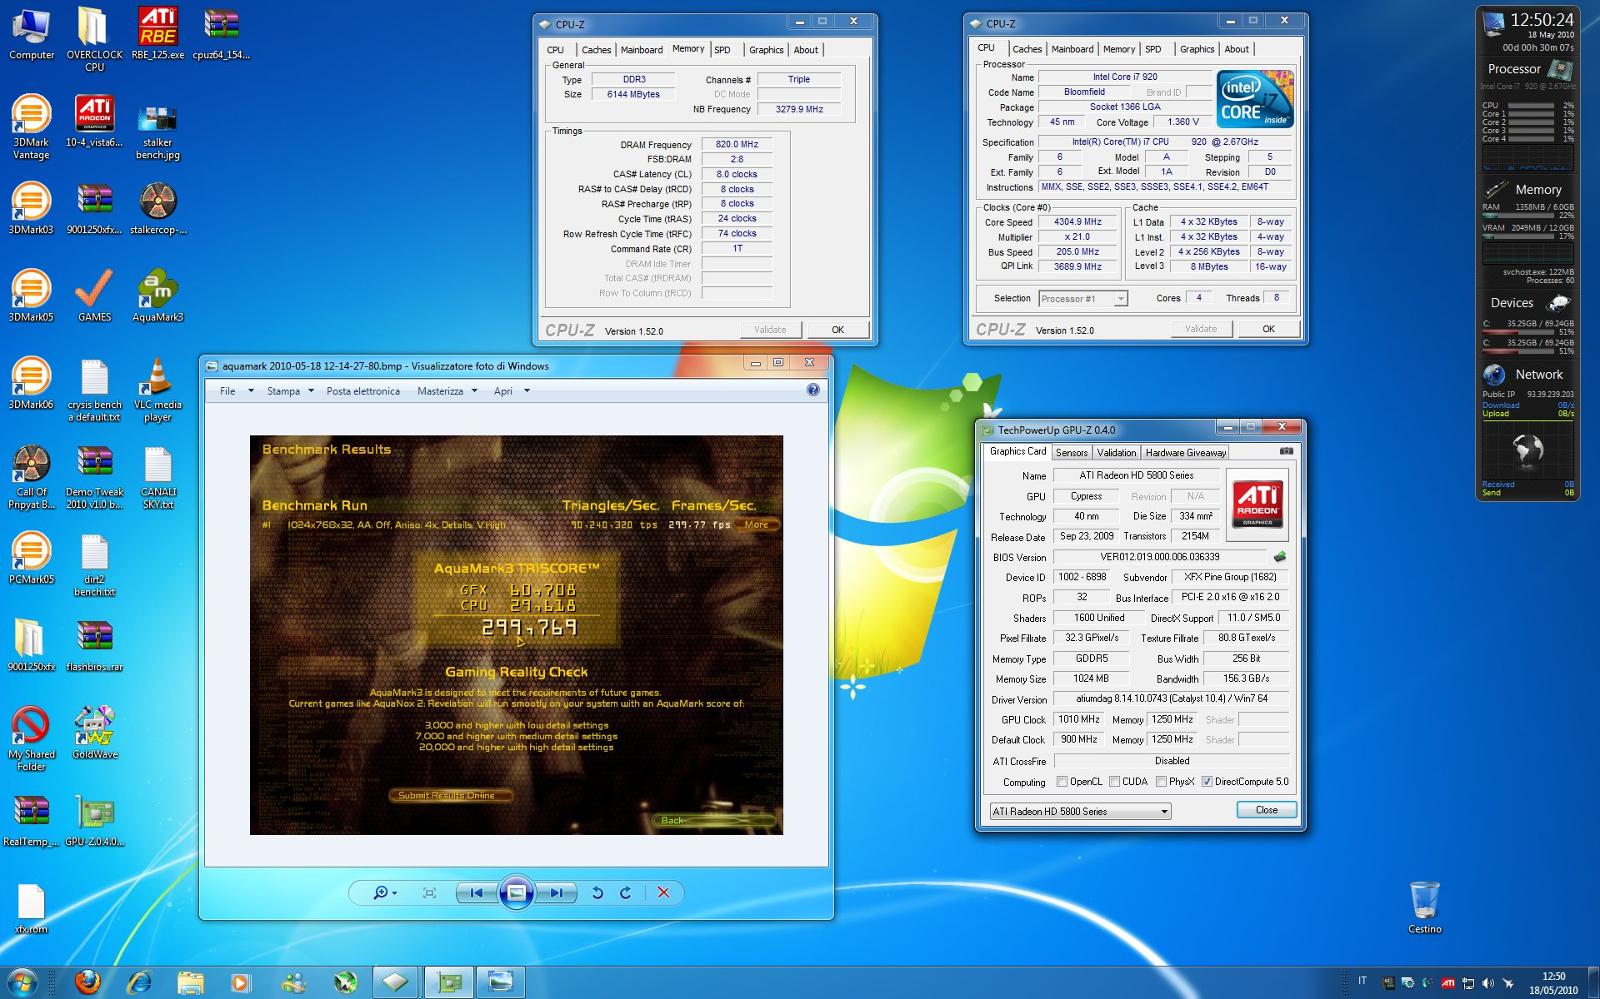Toggle the DirectCompute 5.0 checkbox
The width and height of the screenshot is (1600, 999).
(x=1207, y=782)
